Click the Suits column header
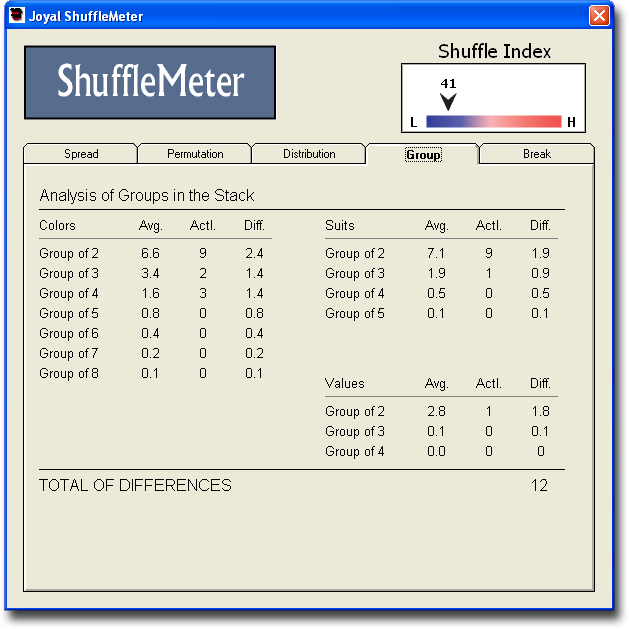The width and height of the screenshot is (629, 629). pos(340,225)
